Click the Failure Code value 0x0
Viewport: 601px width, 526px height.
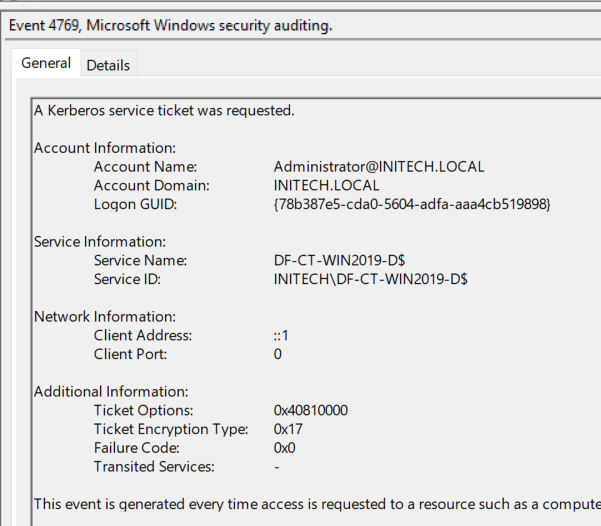(x=284, y=448)
